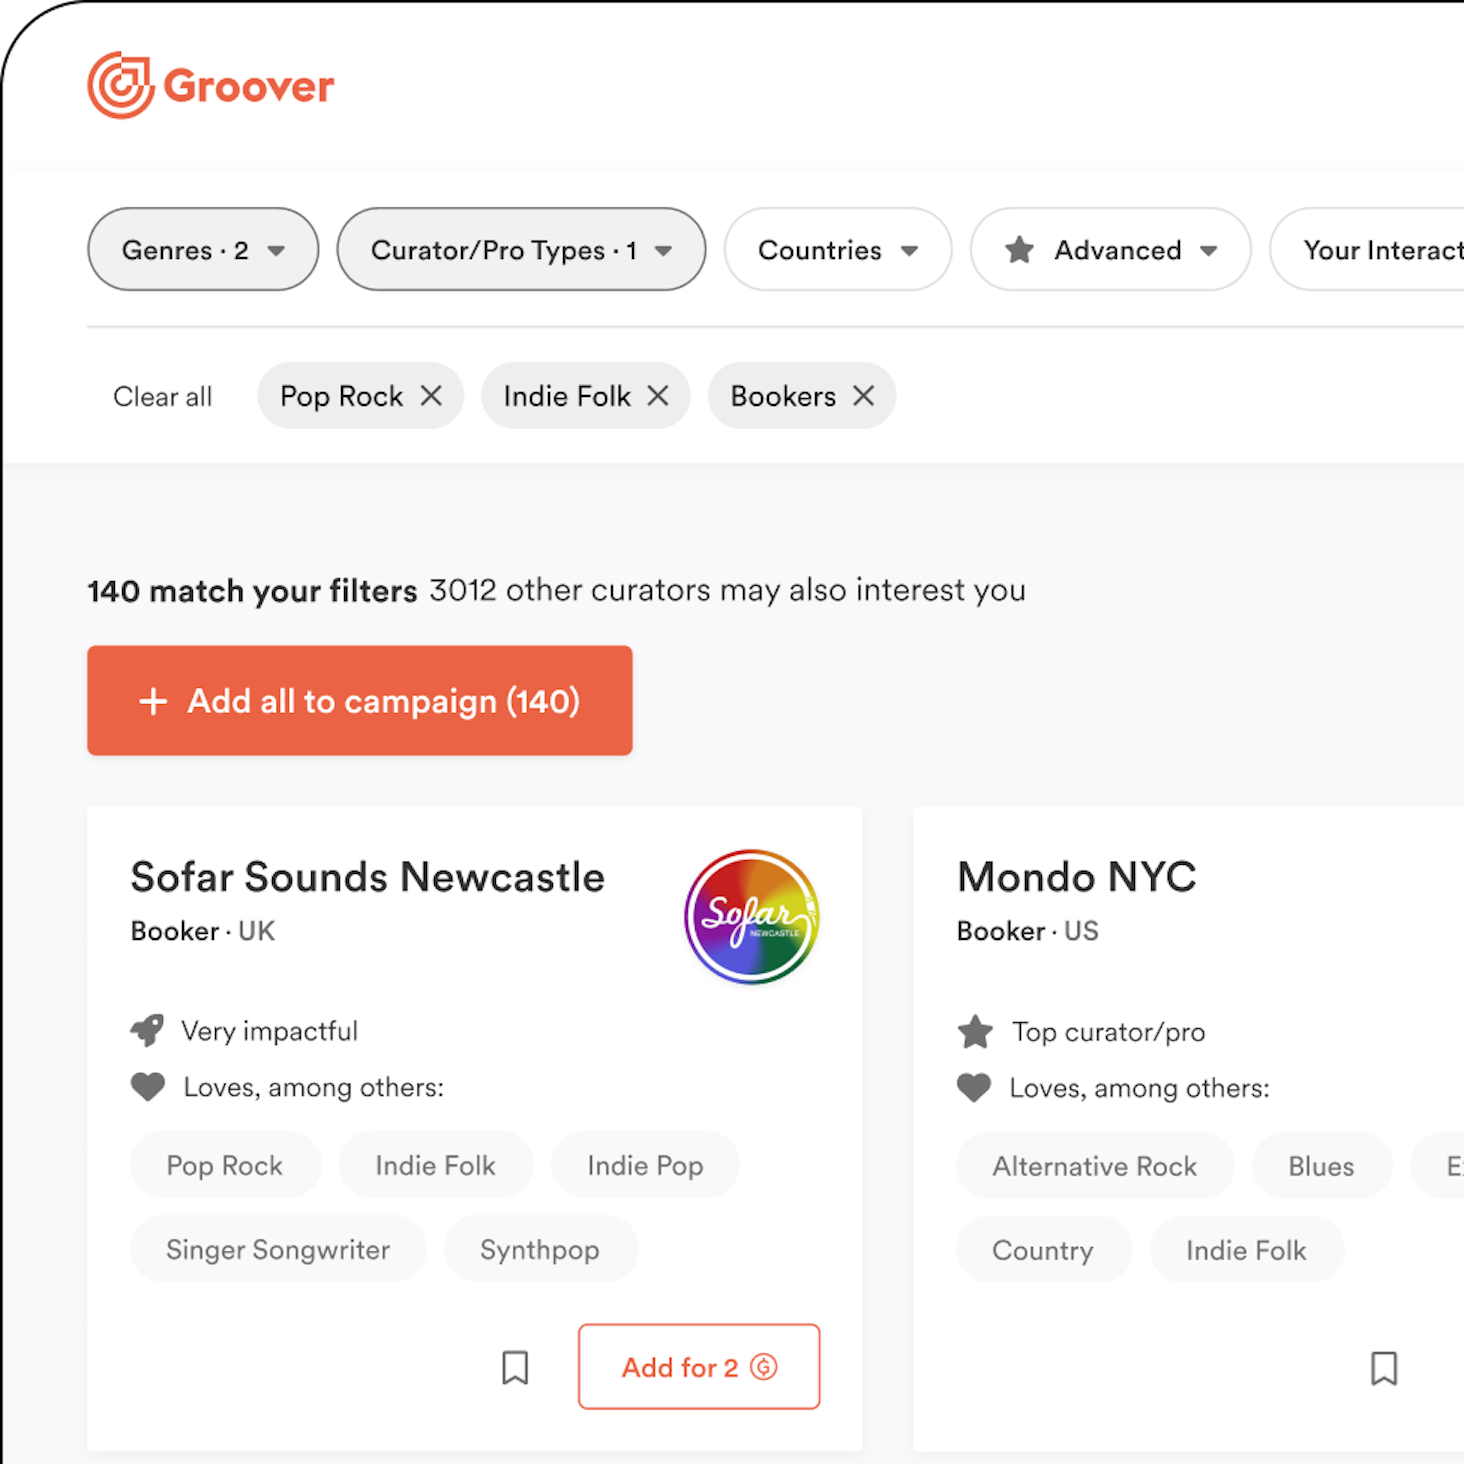Click heart icon on Mondo NYC card
This screenshot has height=1464, width=1464.
coord(974,1087)
